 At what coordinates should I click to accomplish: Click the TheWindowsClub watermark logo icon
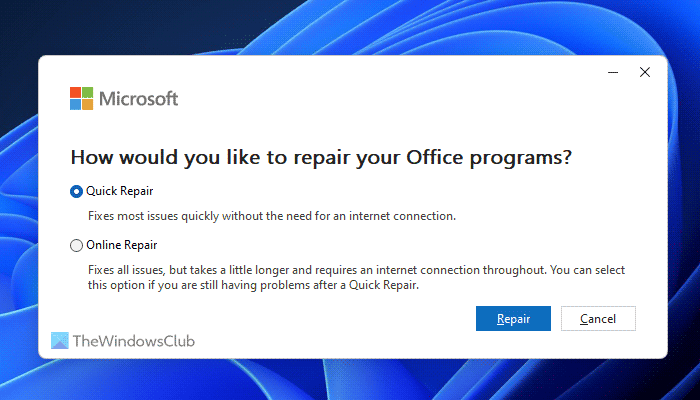60,341
